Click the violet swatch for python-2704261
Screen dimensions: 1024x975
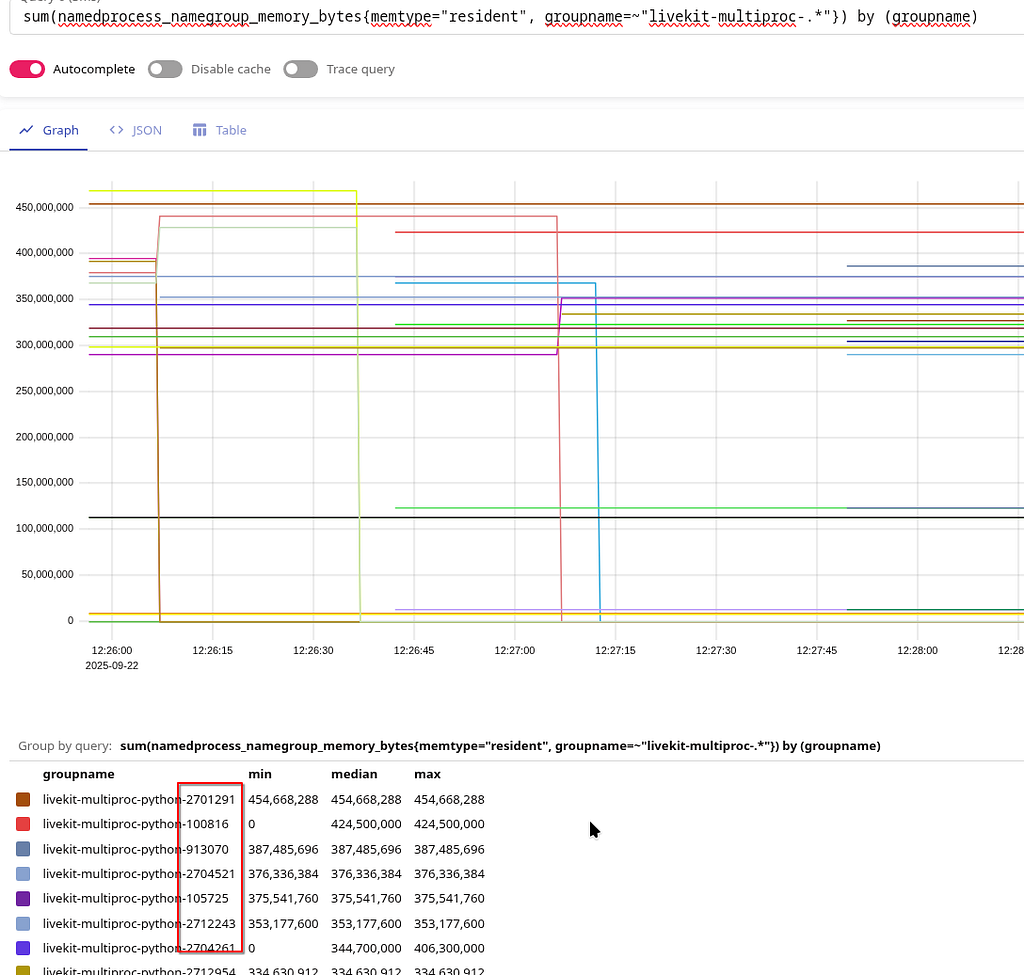23,948
